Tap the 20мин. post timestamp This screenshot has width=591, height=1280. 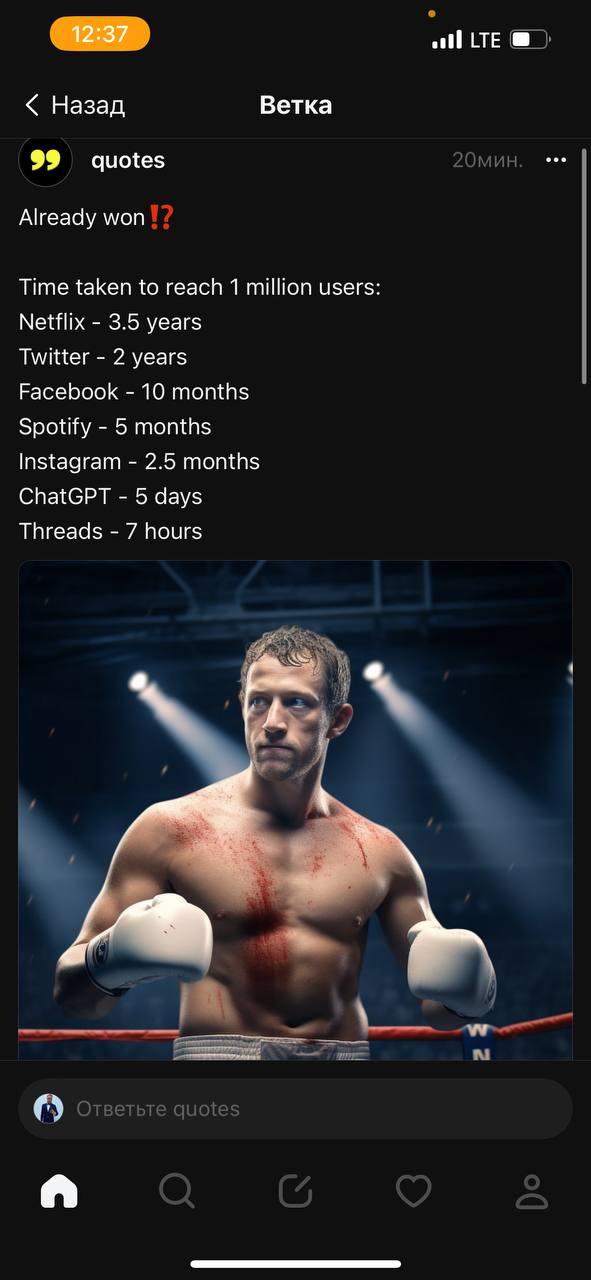(487, 160)
